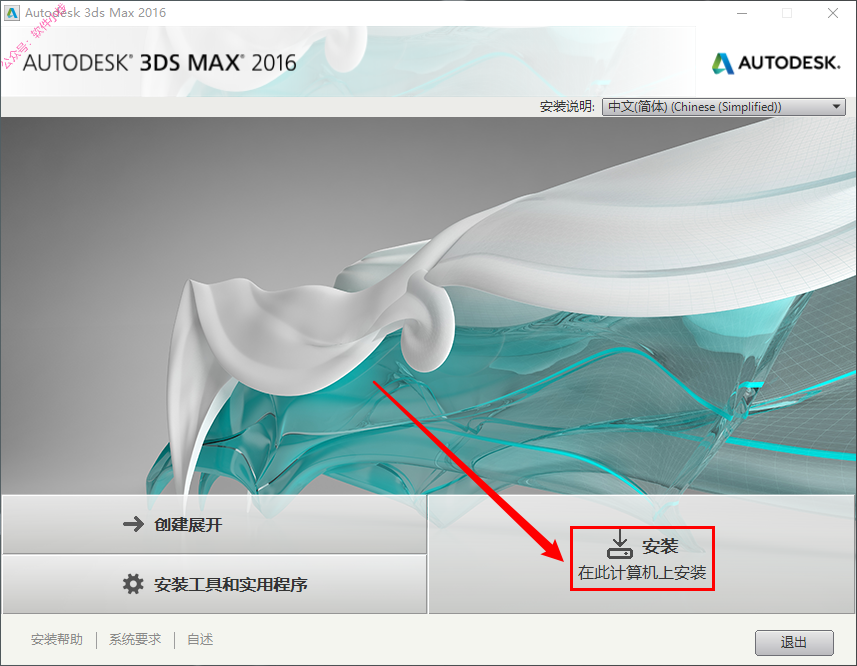This screenshot has width=857, height=666.
Task: Select 在此计算机上安装 text
Action: click(642, 573)
